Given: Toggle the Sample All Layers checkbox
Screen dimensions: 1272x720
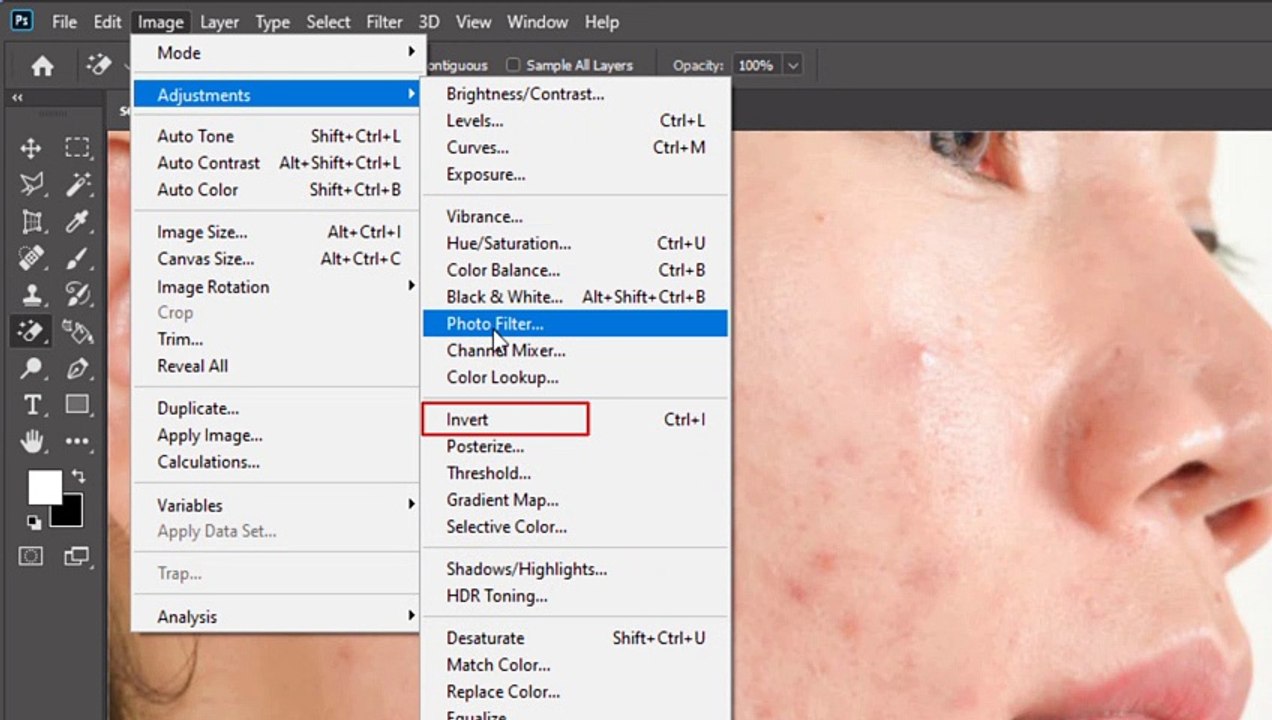Looking at the screenshot, I should point(513,65).
